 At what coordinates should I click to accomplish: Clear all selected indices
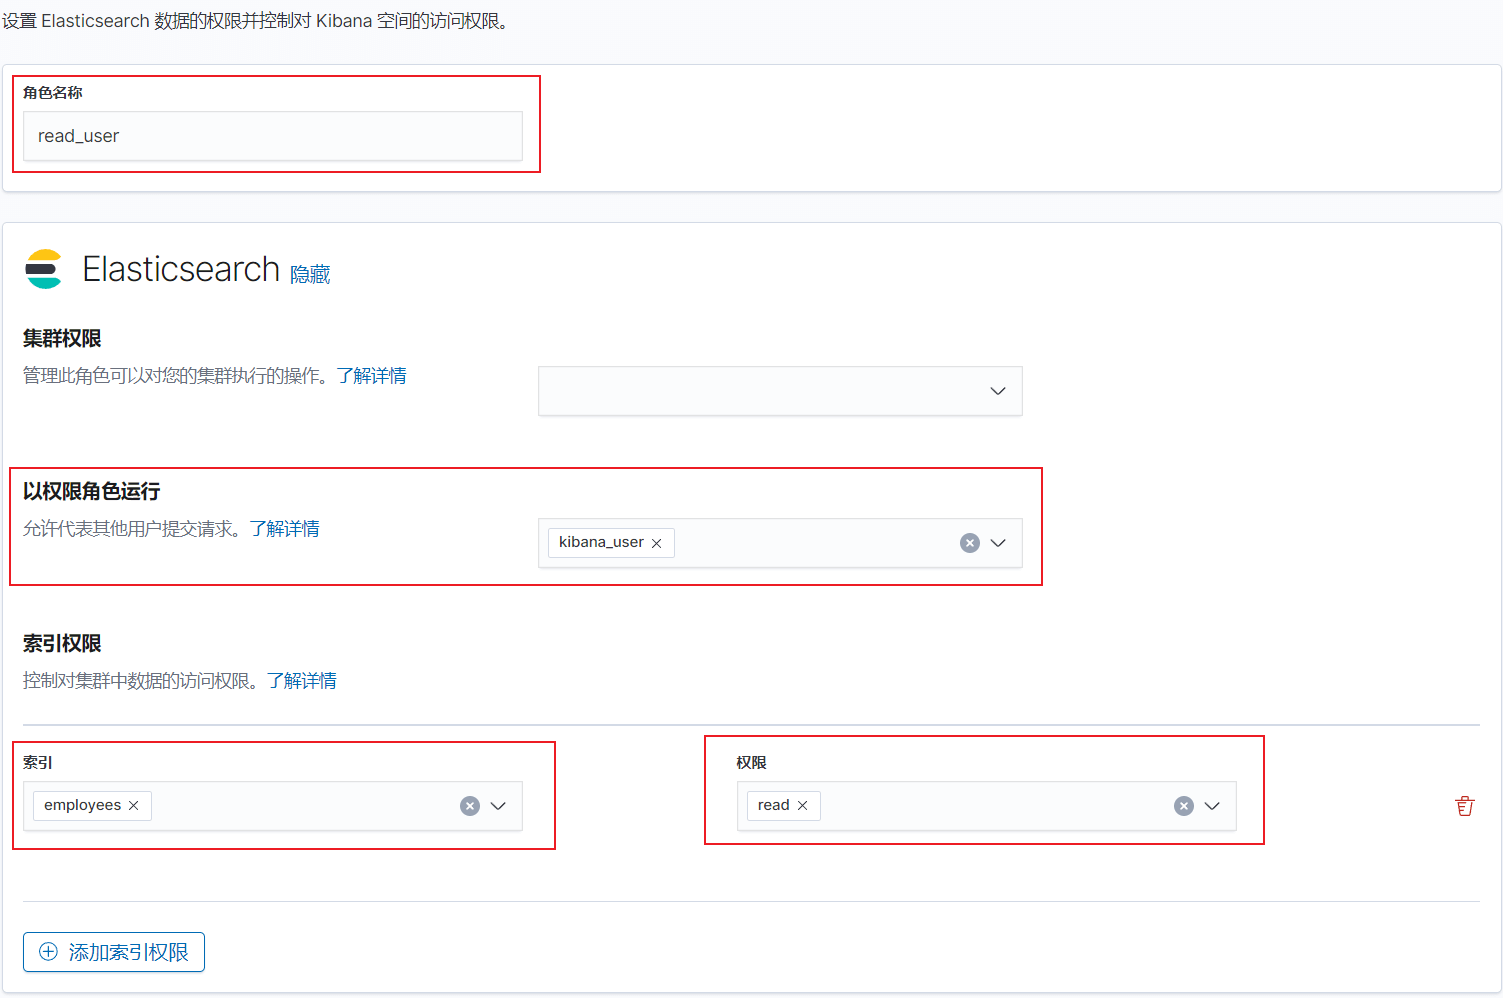click(x=470, y=806)
